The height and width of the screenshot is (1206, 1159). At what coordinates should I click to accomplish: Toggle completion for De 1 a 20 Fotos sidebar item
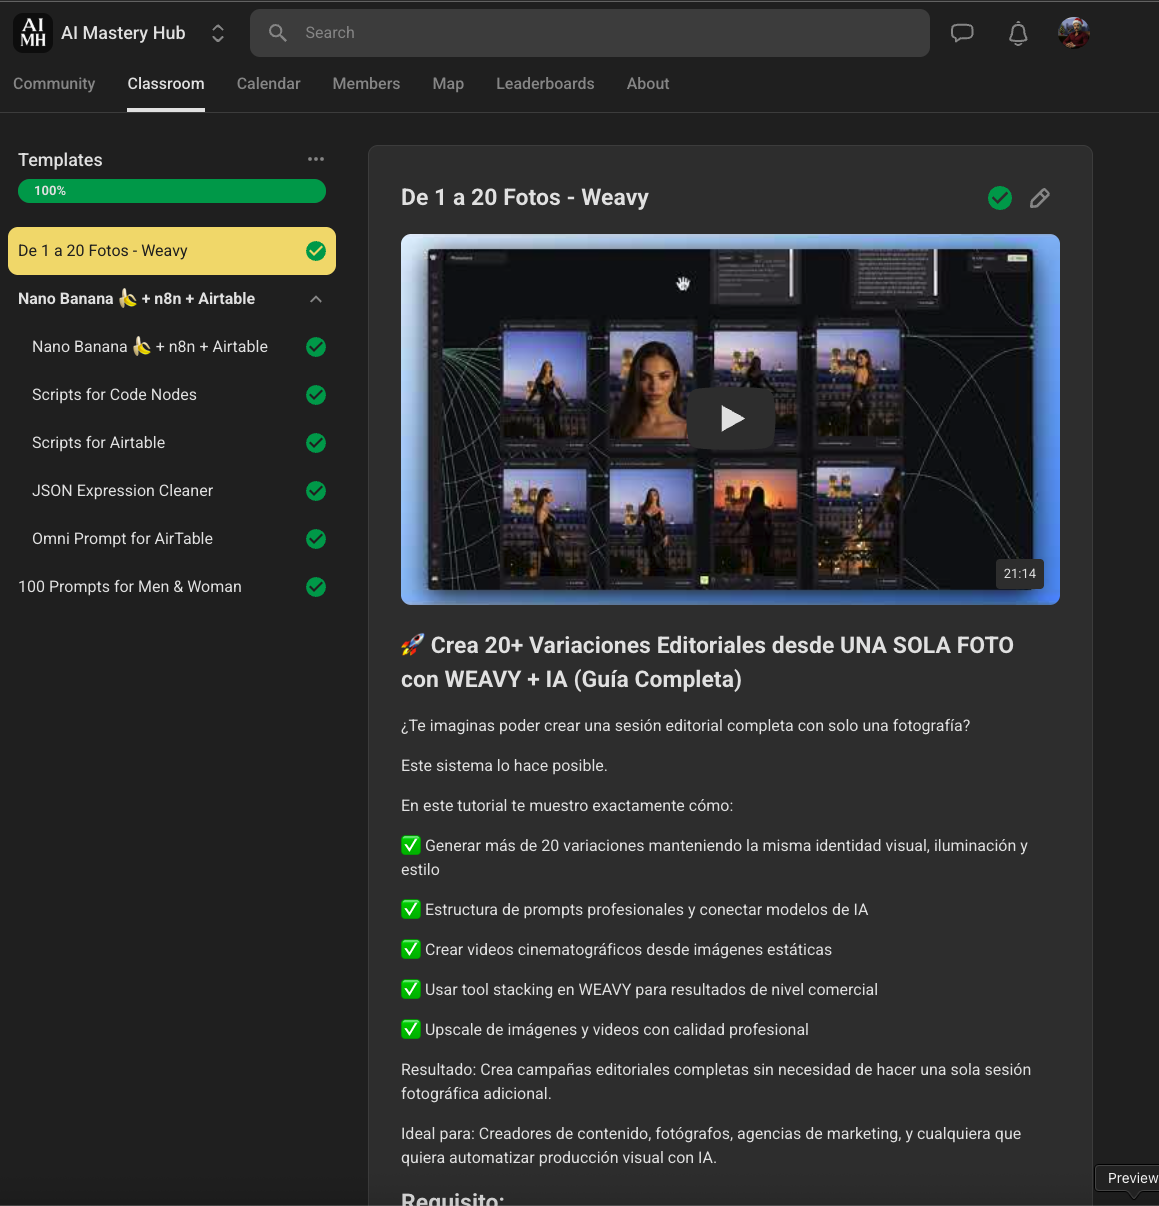click(316, 251)
